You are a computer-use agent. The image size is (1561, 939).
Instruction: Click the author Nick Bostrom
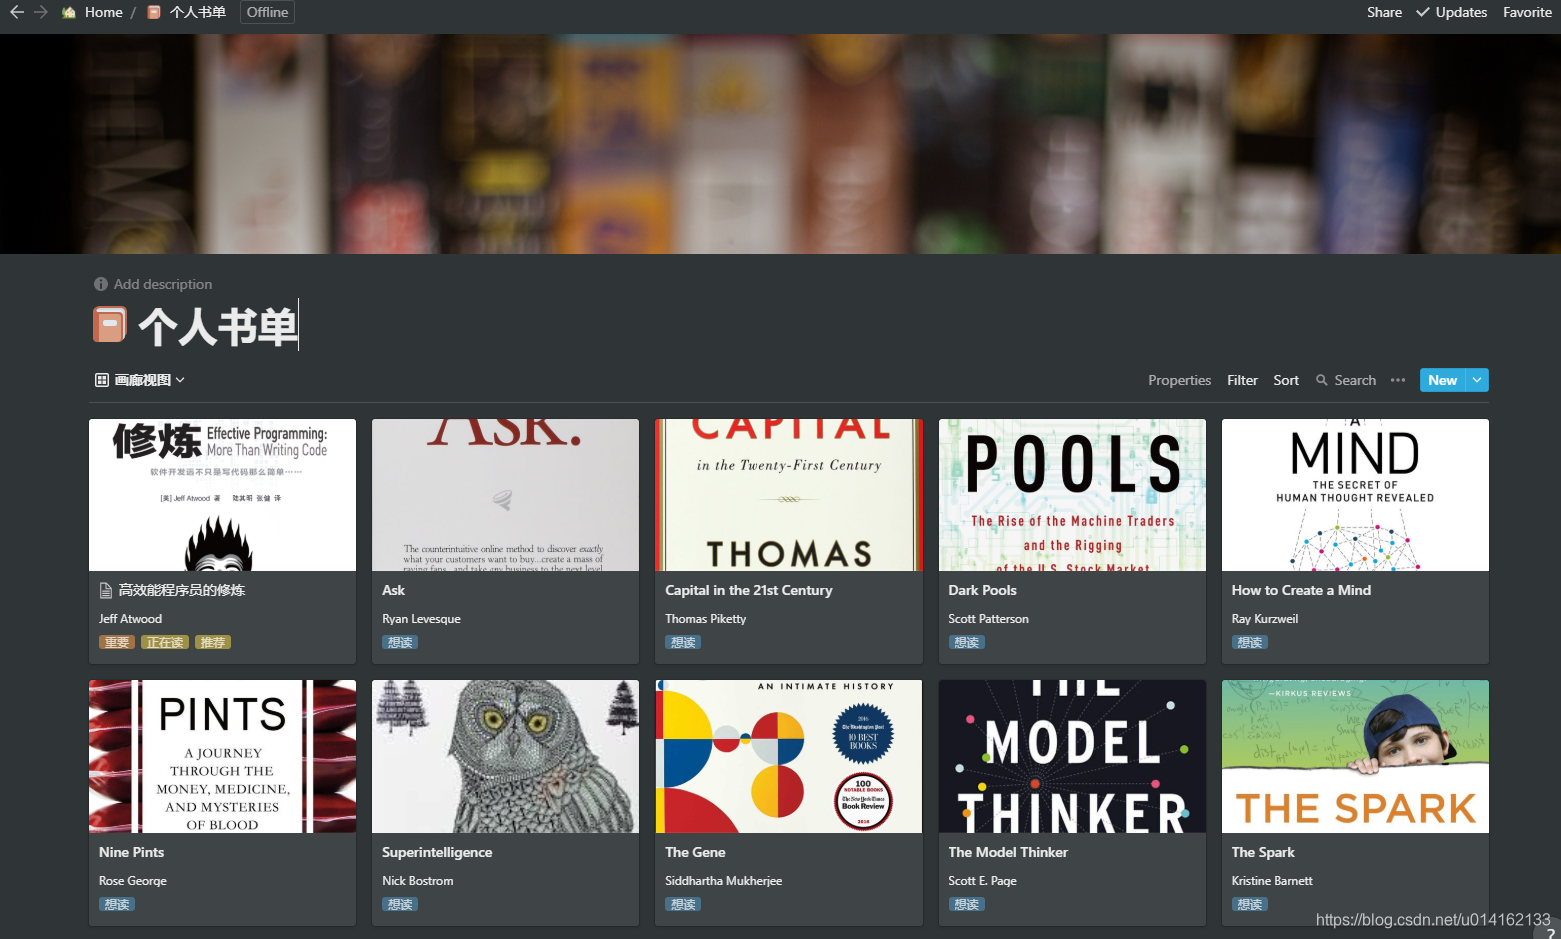[x=417, y=881]
